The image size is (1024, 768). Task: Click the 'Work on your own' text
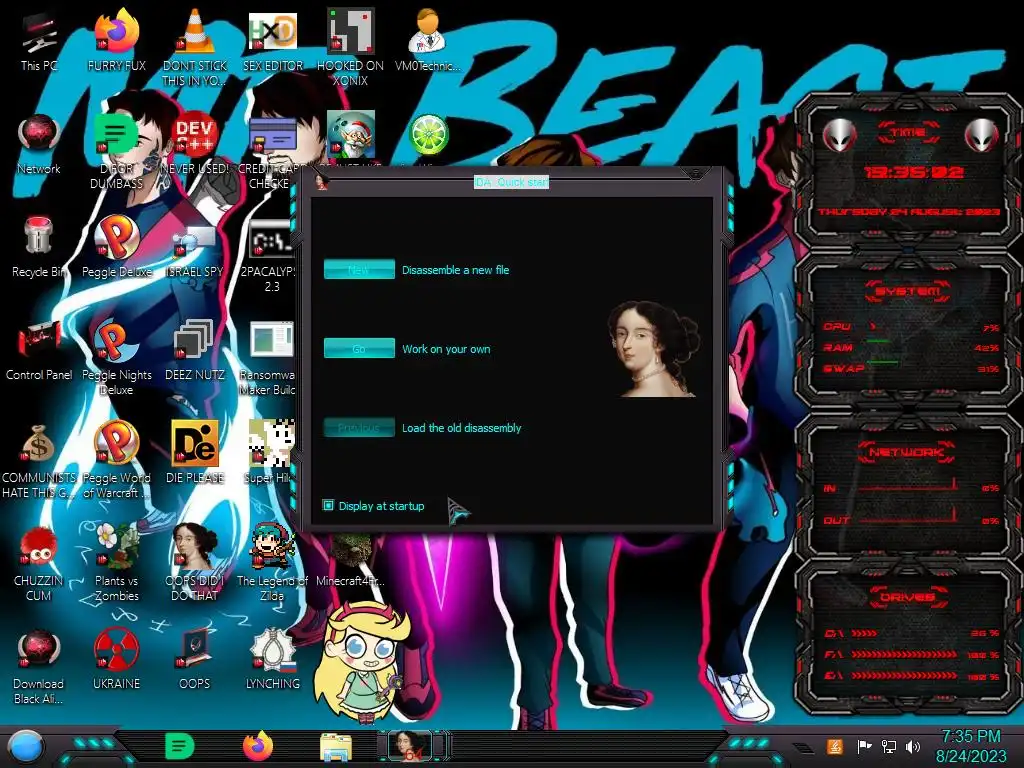click(x=446, y=349)
